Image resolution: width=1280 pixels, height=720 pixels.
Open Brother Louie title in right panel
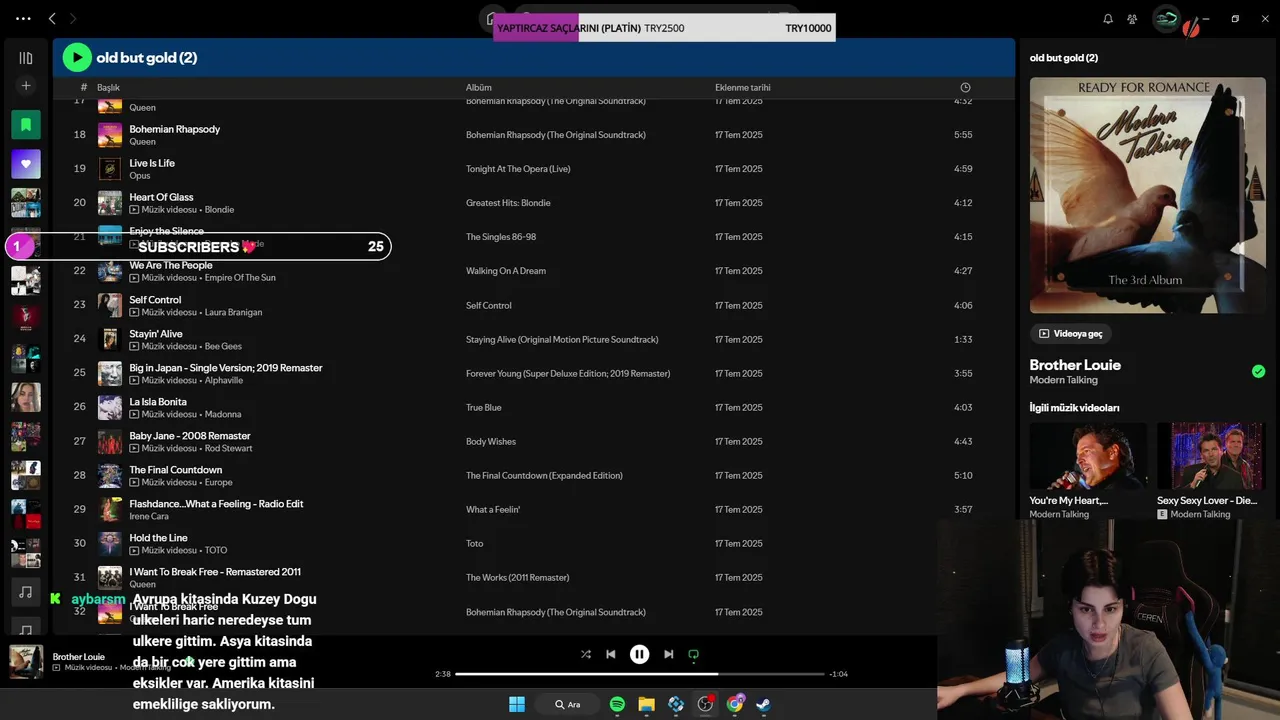tap(1075, 365)
